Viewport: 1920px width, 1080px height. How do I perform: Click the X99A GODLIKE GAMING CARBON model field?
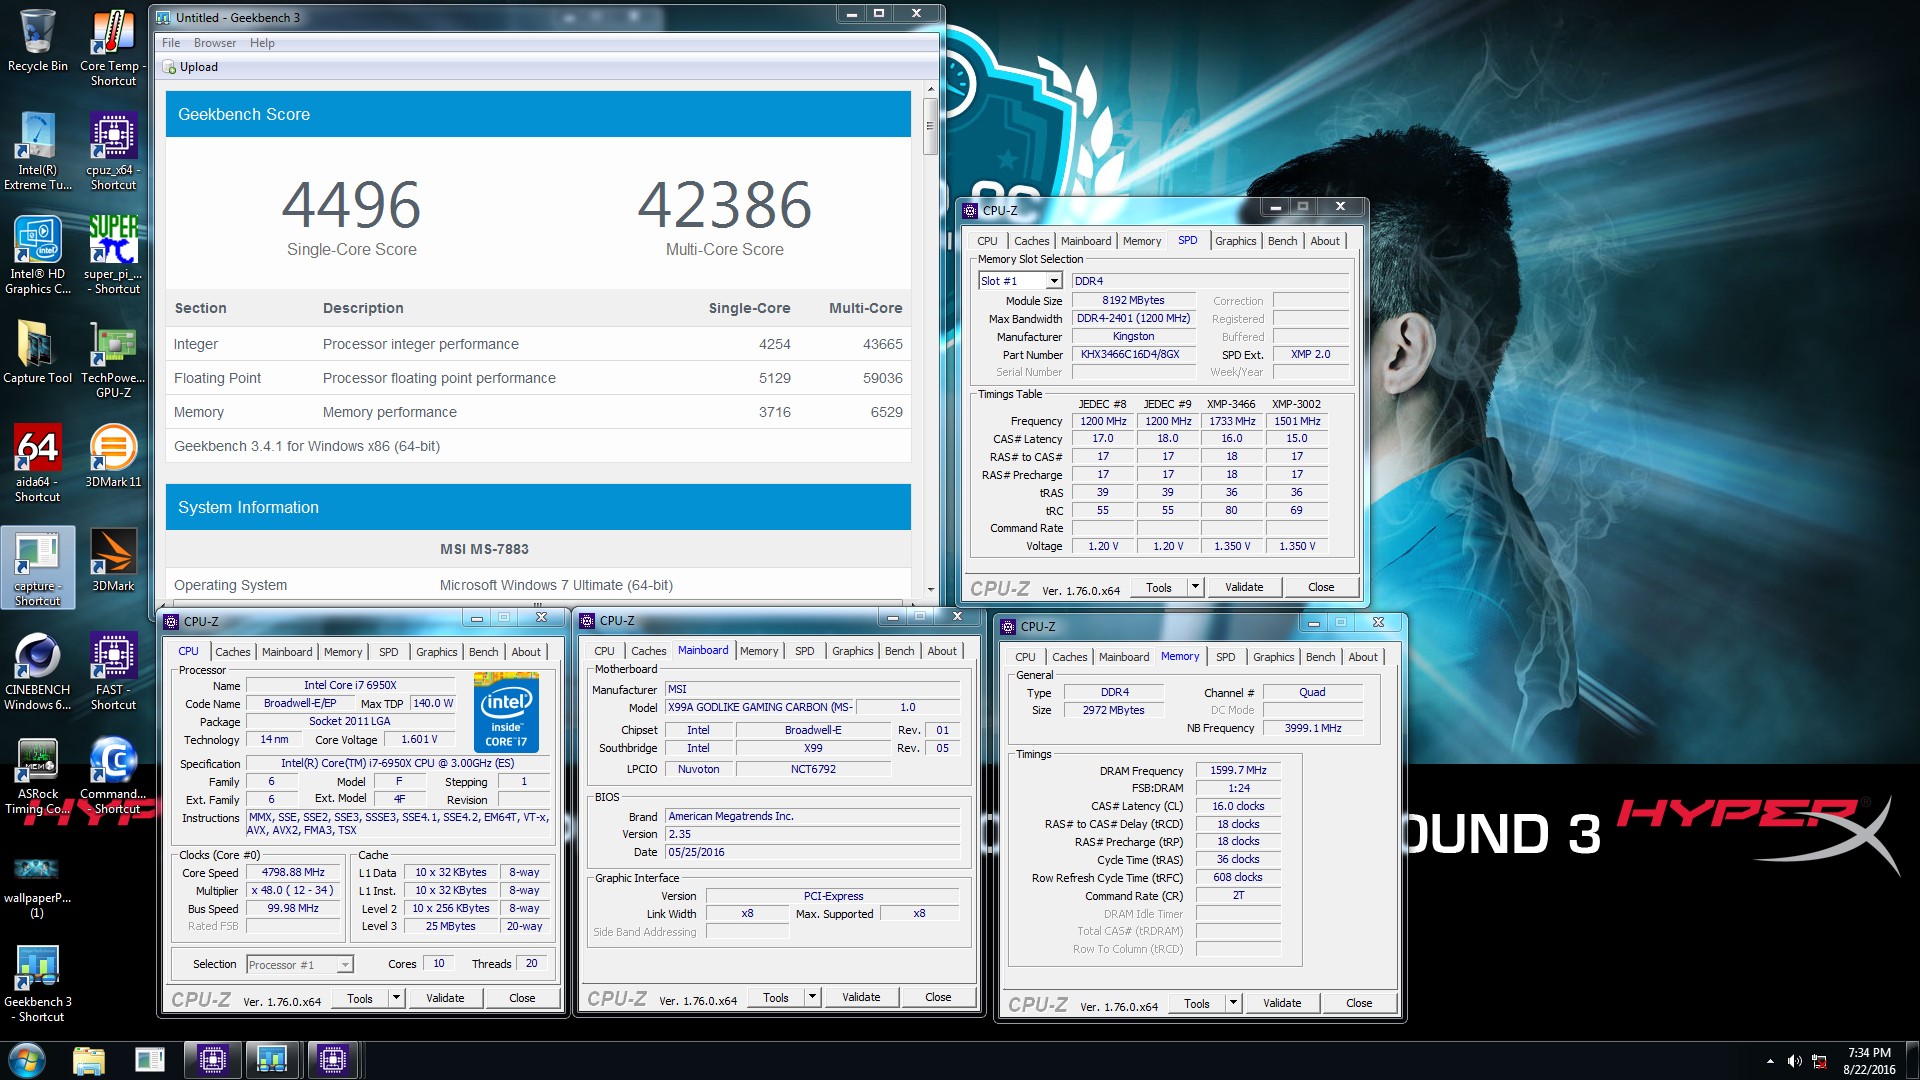(760, 707)
